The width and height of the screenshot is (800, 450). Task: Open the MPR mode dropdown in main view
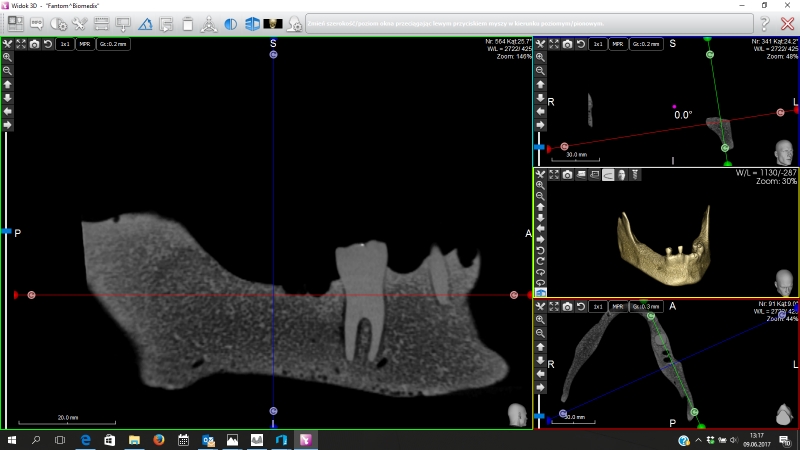pyautogui.click(x=85, y=44)
